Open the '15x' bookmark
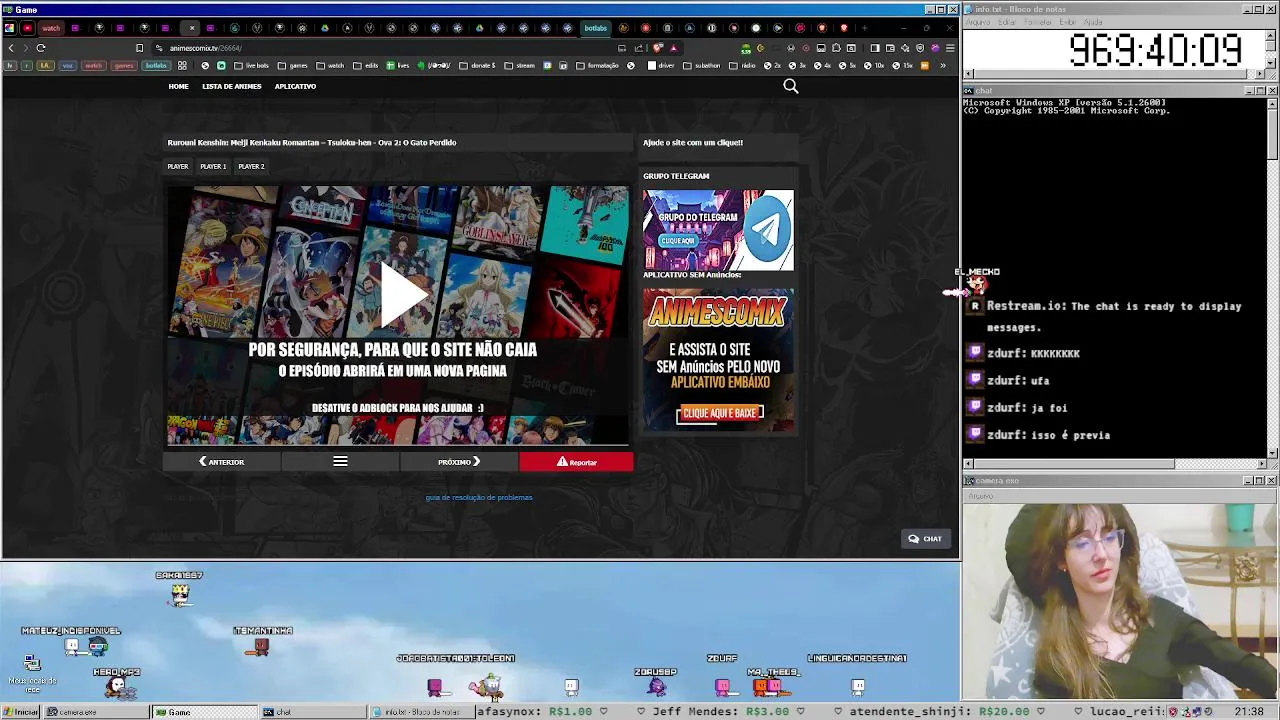This screenshot has height=720, width=1280. pos(903,66)
